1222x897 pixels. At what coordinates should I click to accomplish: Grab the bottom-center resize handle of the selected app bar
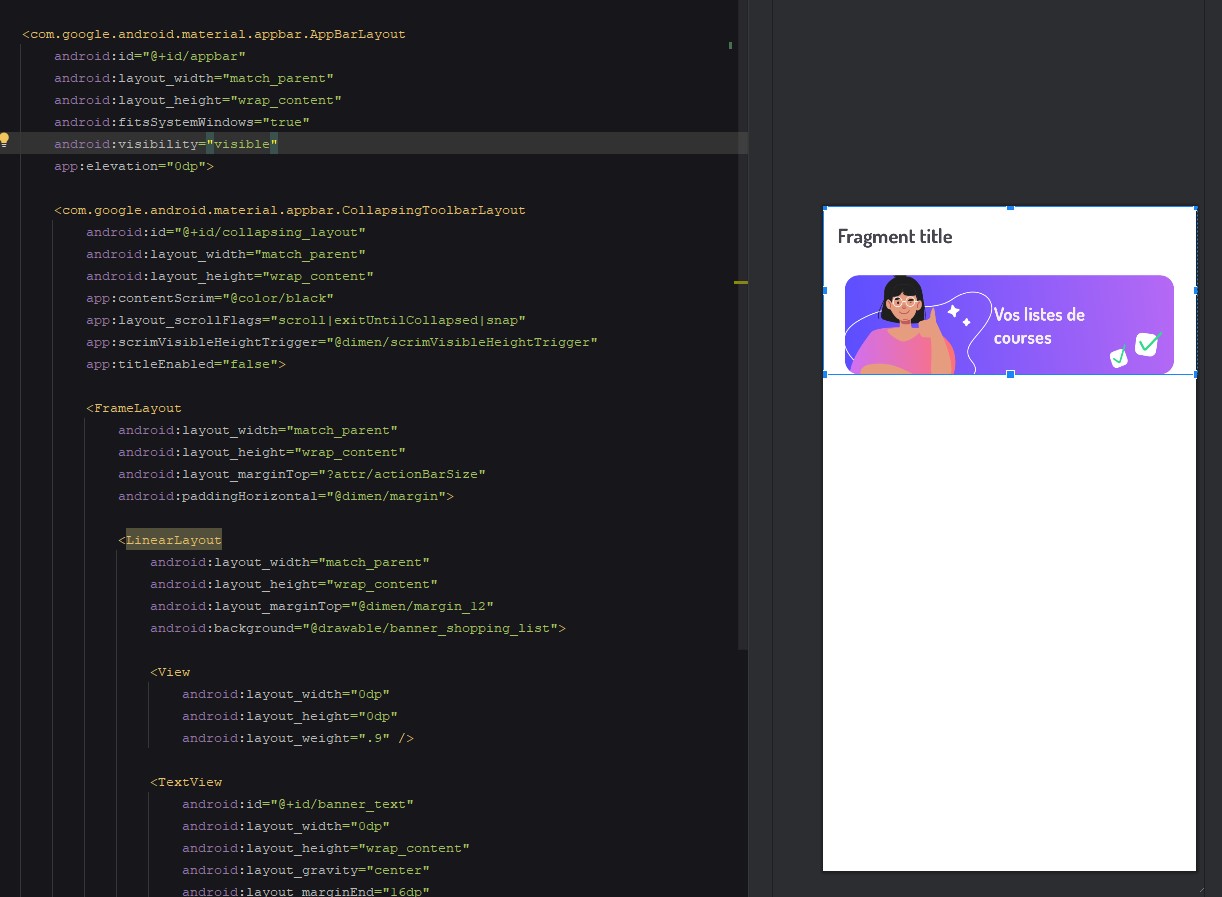(x=1010, y=374)
